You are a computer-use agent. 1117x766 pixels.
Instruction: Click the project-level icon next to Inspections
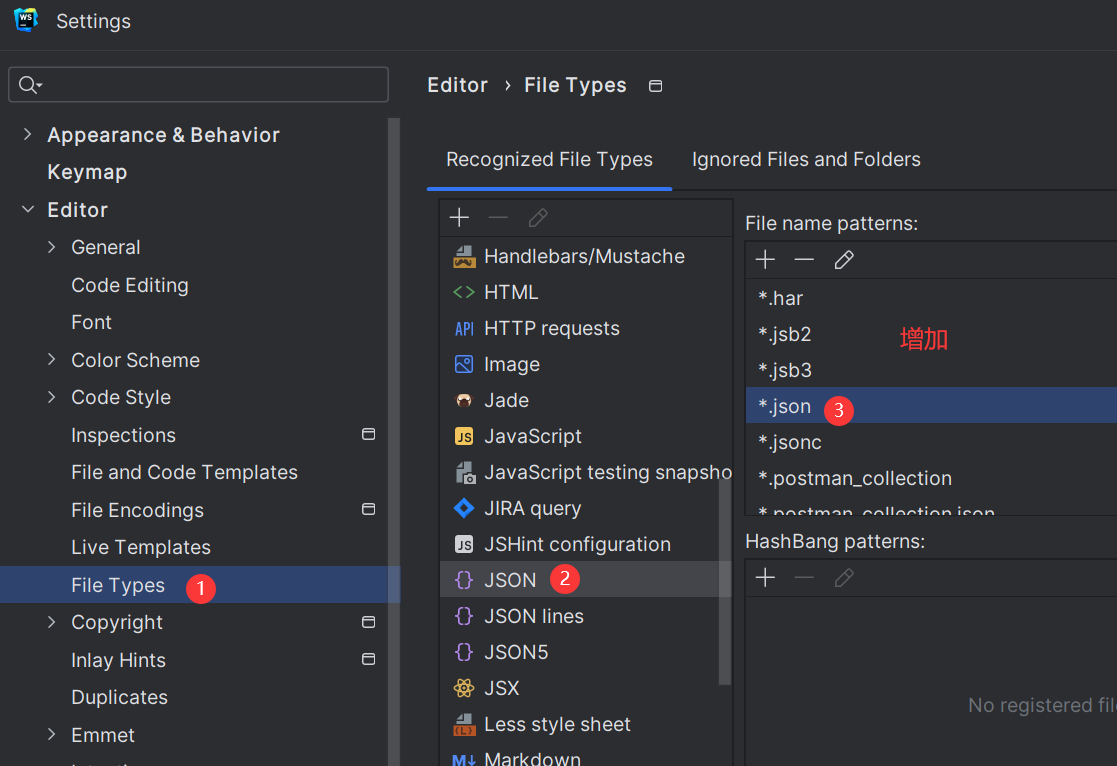[368, 435]
